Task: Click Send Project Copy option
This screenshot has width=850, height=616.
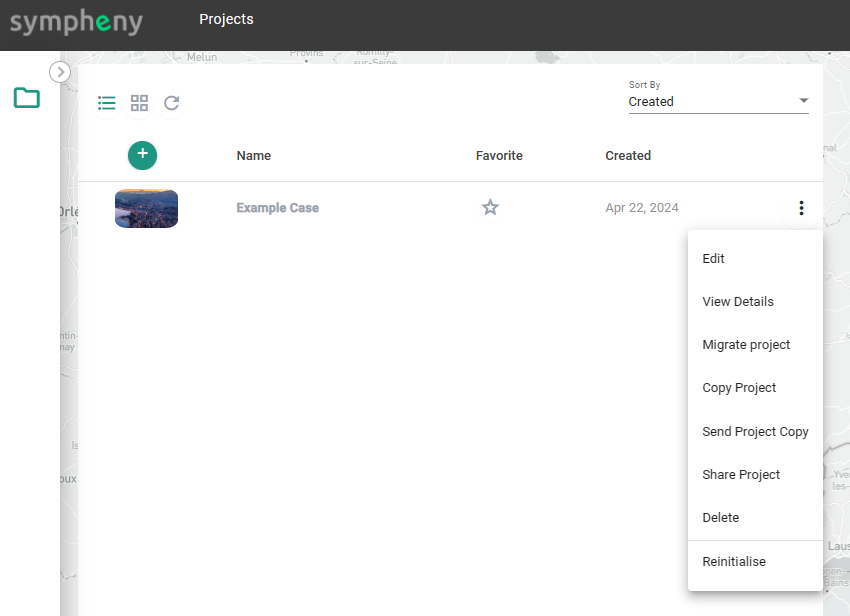Action: [x=755, y=432]
